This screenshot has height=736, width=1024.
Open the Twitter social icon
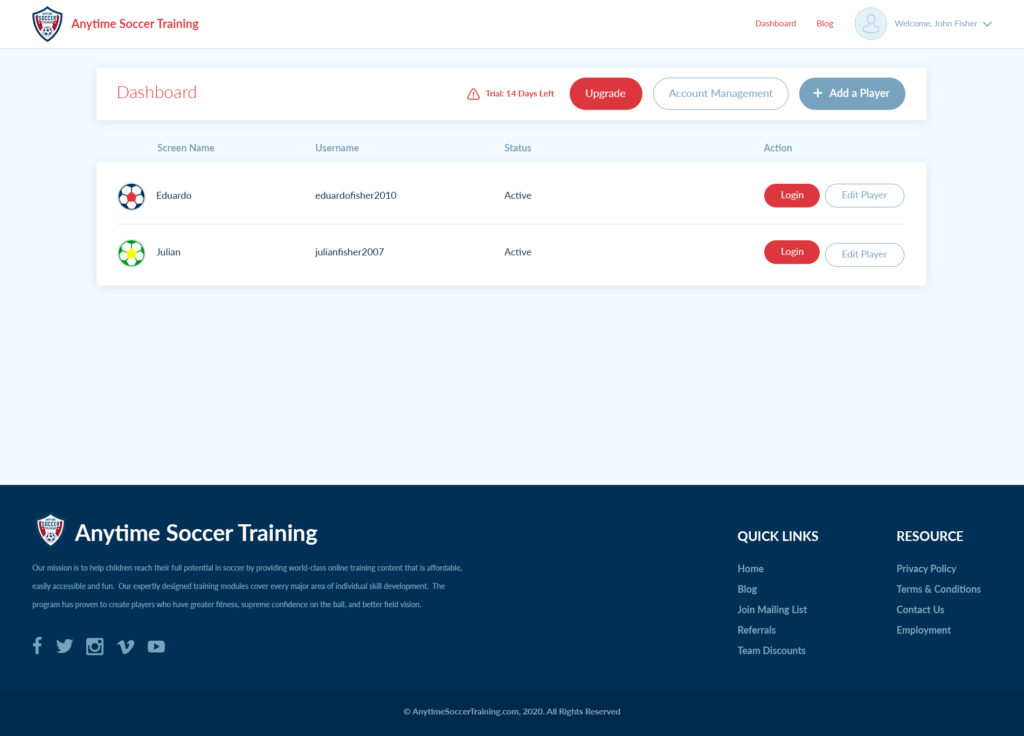click(x=65, y=646)
